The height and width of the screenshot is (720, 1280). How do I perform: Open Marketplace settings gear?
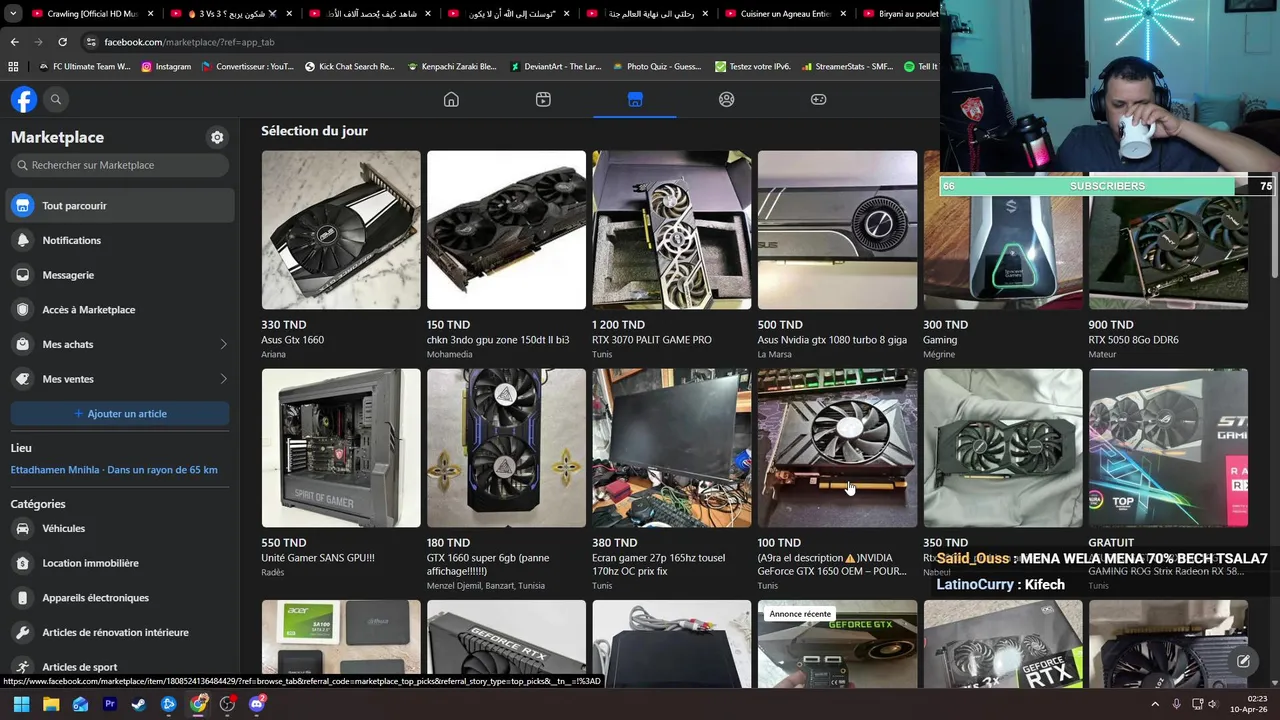[x=217, y=137]
